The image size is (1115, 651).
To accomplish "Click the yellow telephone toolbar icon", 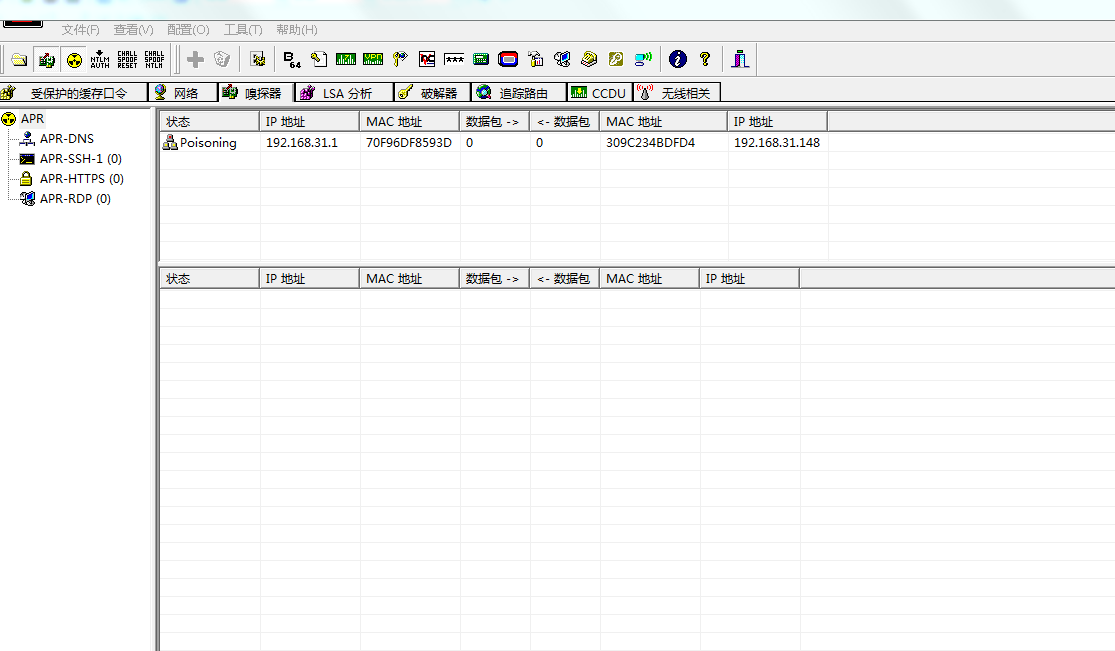I will tap(589, 60).
